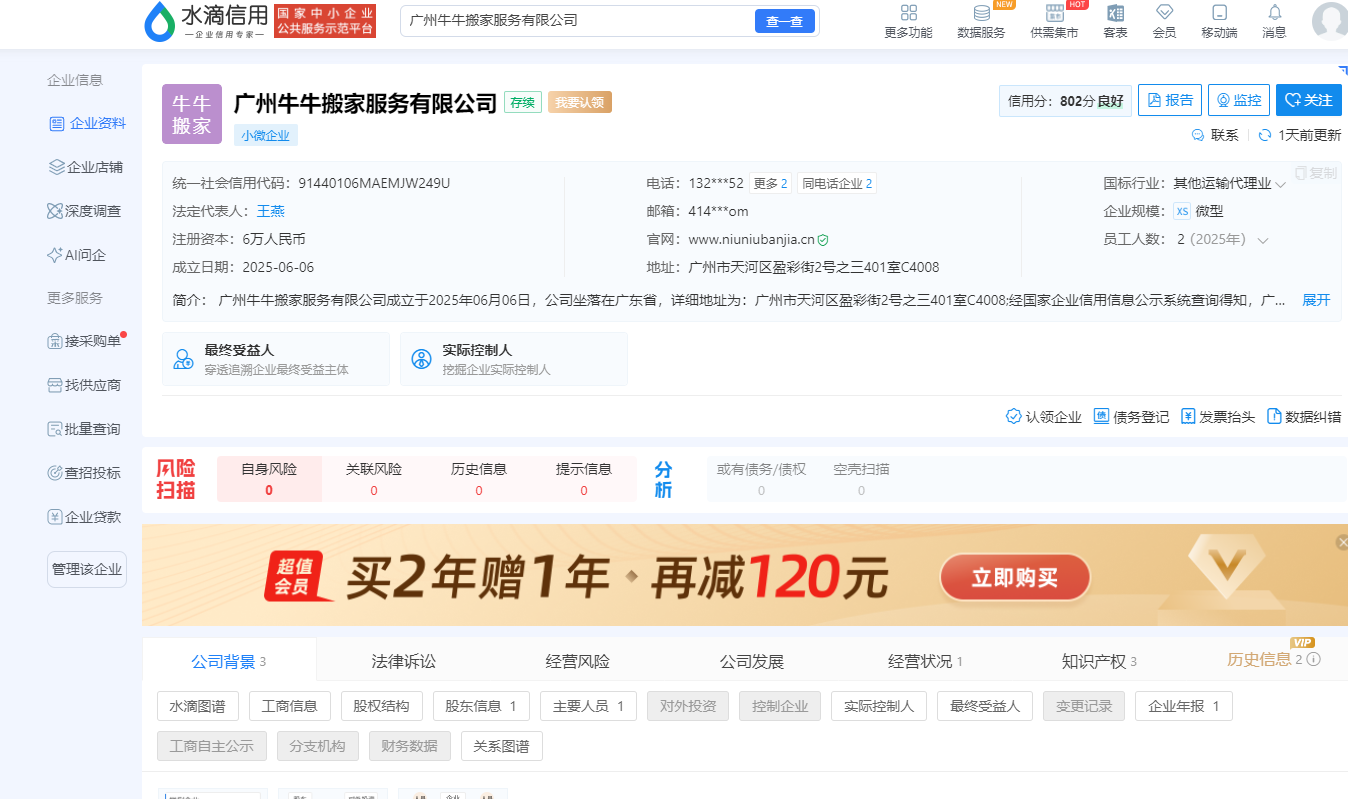1348x799 pixels.
Task: Close the membership ad banner
Action: pyautogui.click(x=1342, y=542)
